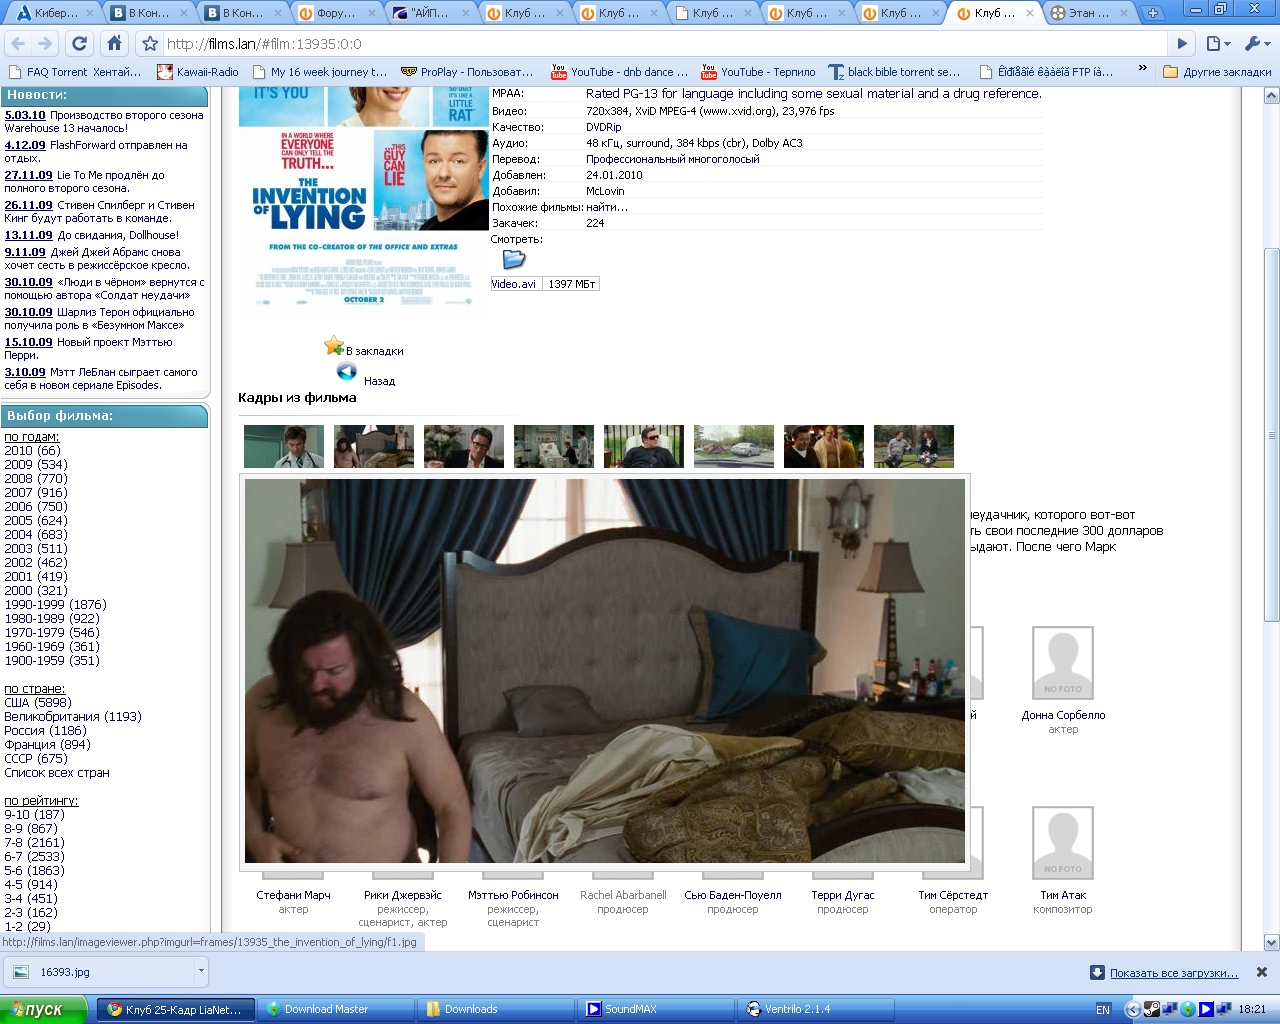
Task: Open the My 16 week journey bookmark
Action: 319,72
